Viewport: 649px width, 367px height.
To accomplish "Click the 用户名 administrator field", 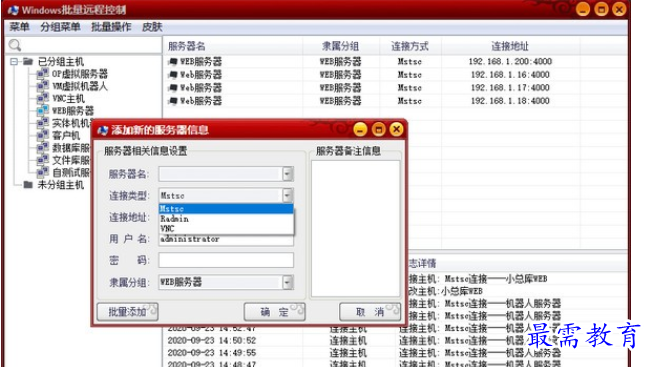I will 226,240.
